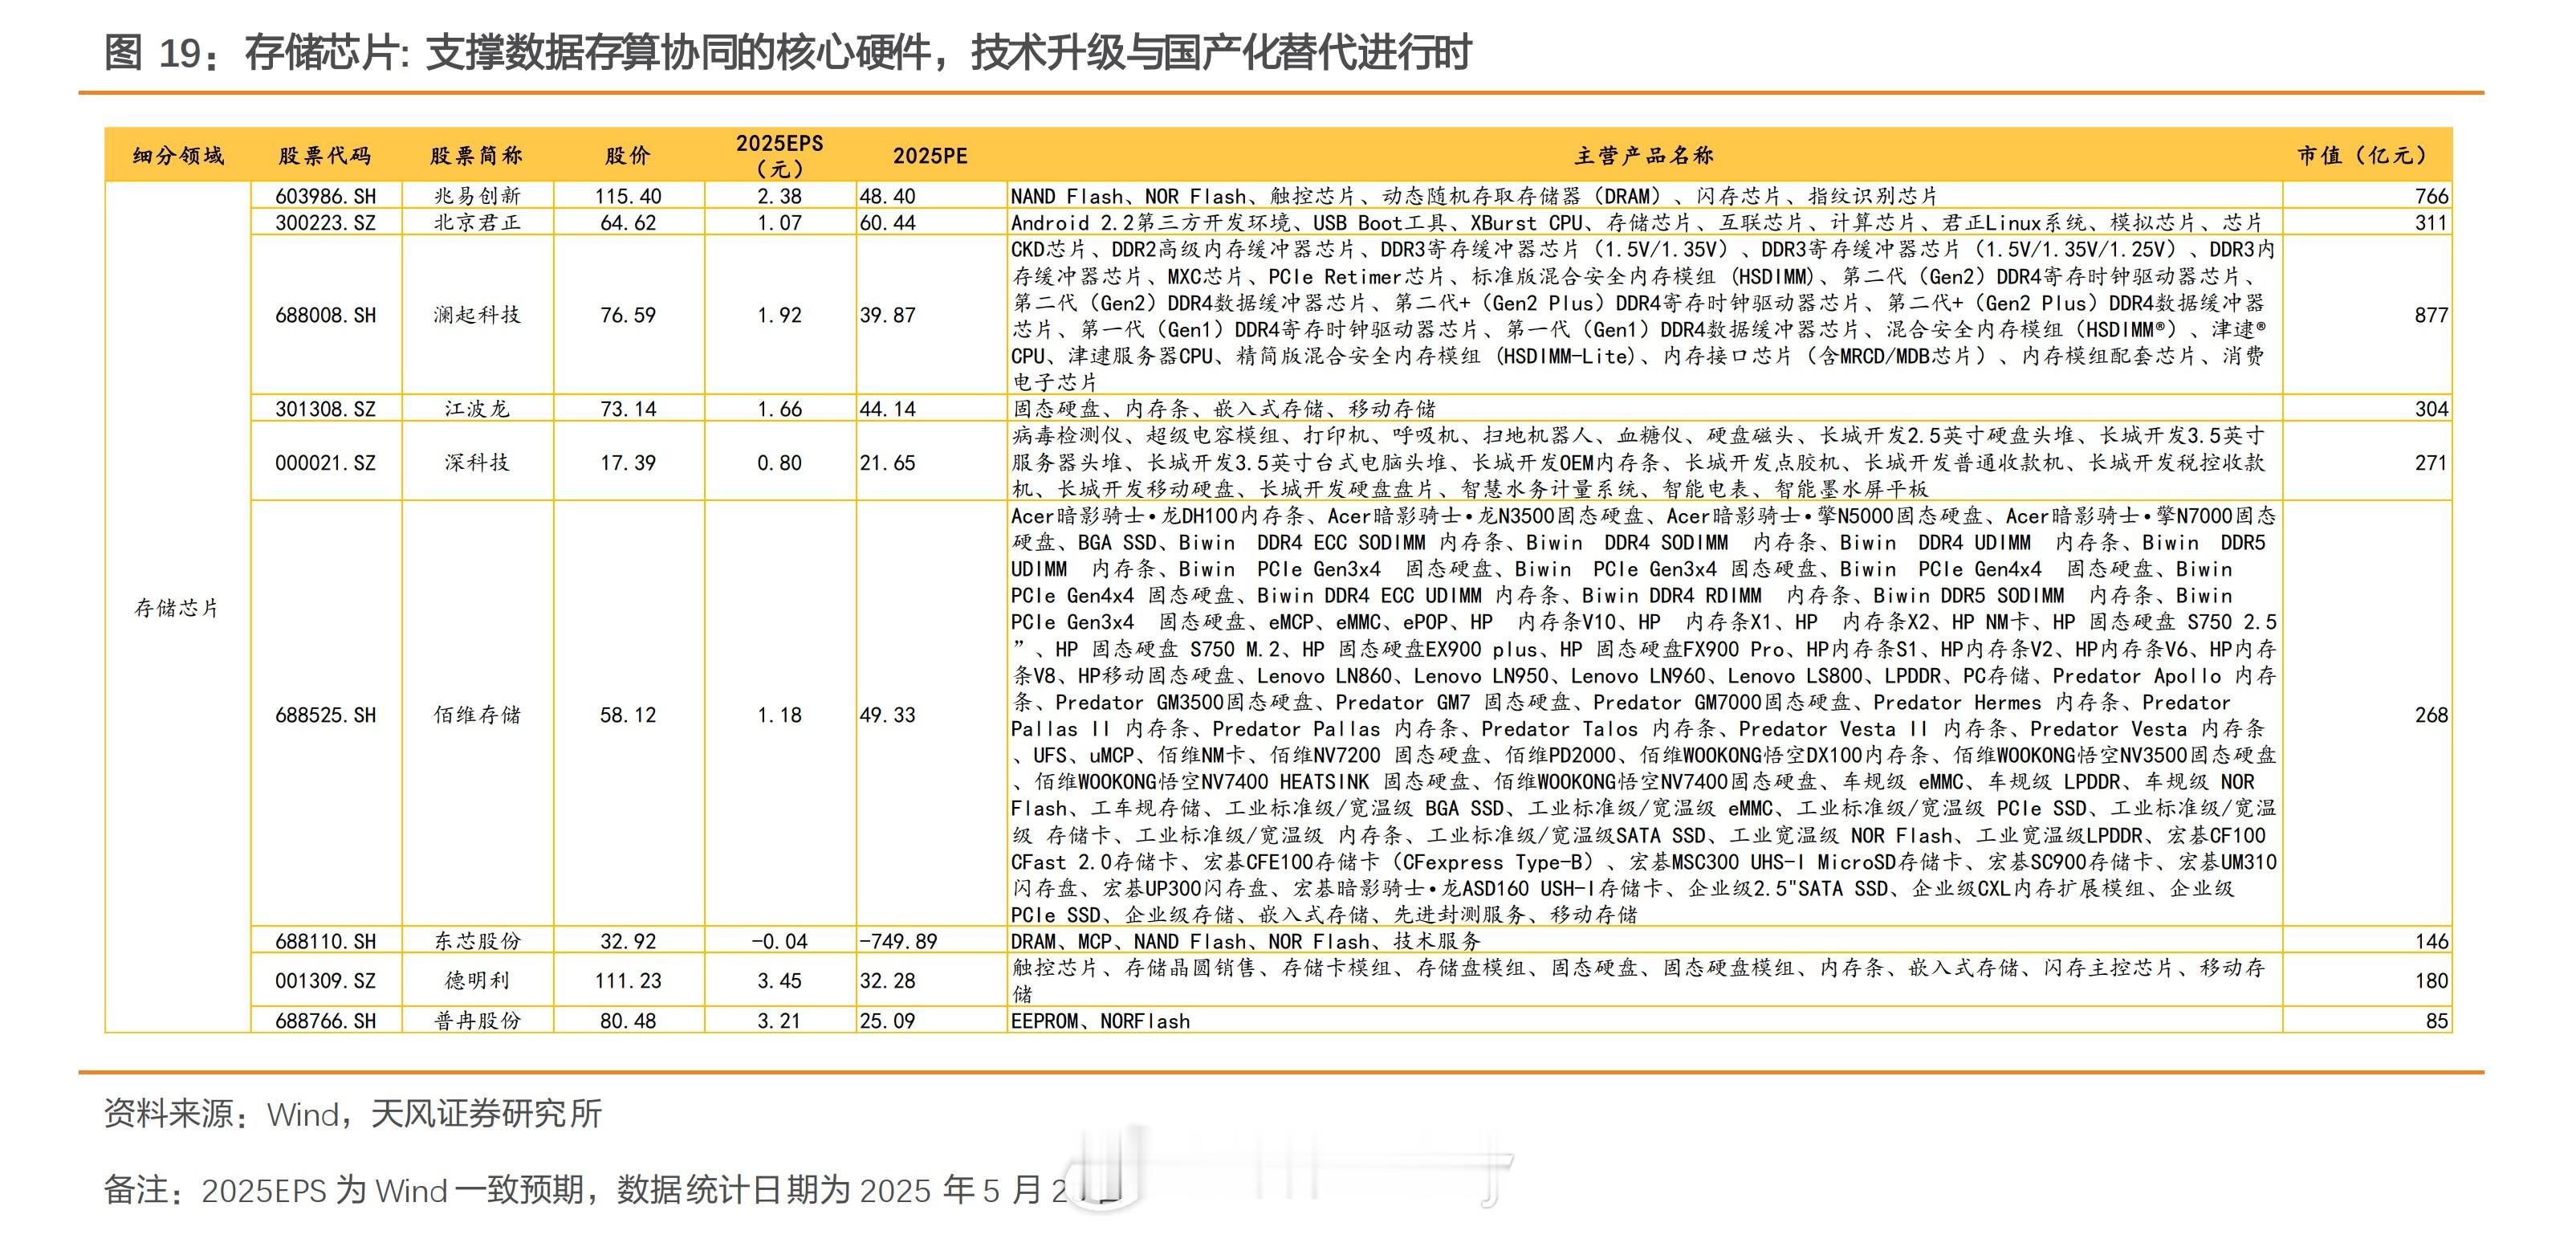2576x1239 pixels.
Task: Click the 股价 column header
Action: [x=628, y=155]
